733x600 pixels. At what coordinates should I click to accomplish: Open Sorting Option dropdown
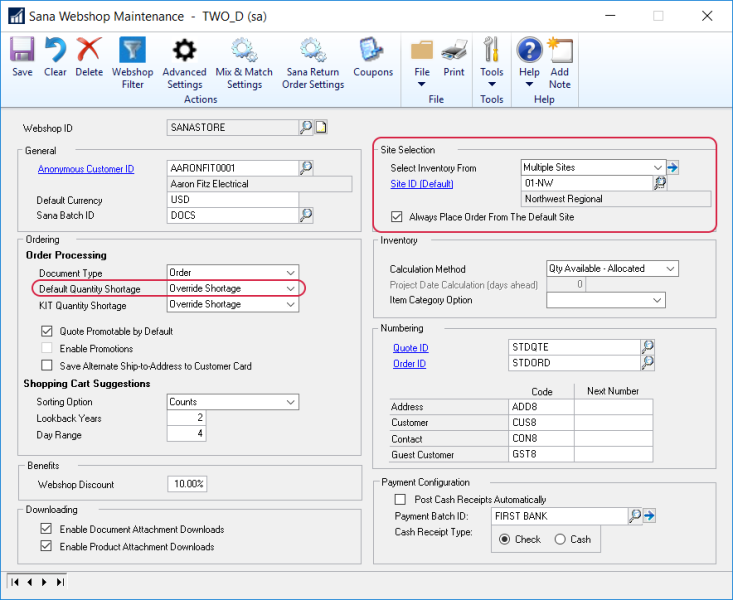pyautogui.click(x=290, y=402)
